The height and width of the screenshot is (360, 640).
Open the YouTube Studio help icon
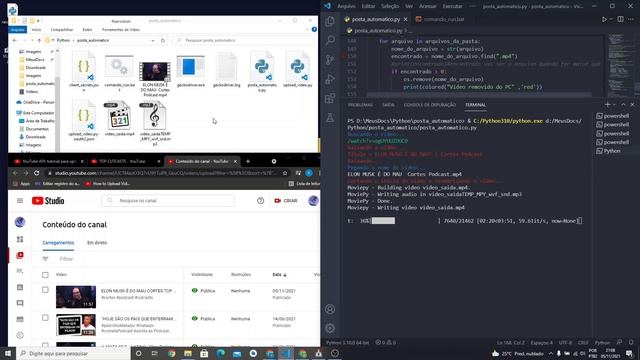pos(260,200)
